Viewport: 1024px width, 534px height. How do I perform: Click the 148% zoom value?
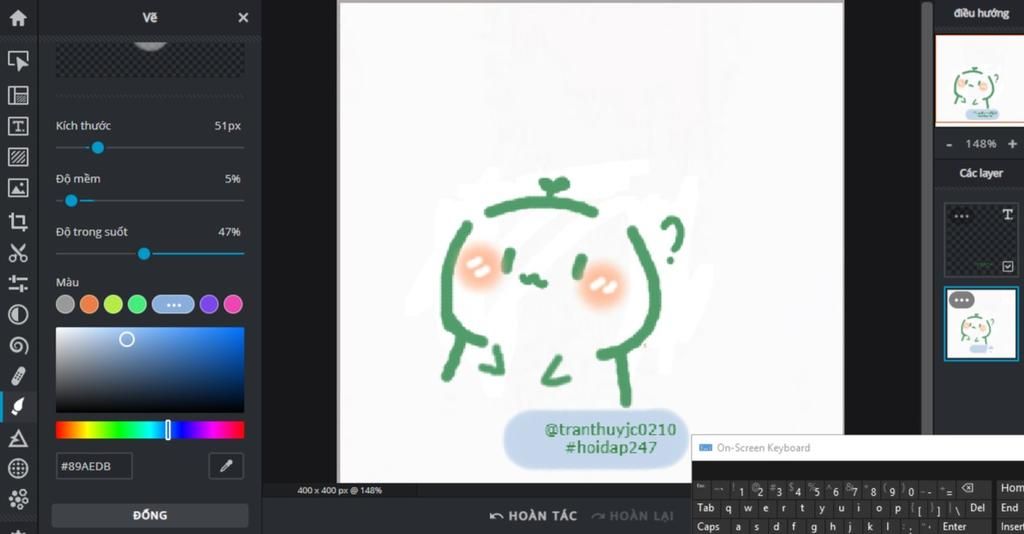[981, 144]
